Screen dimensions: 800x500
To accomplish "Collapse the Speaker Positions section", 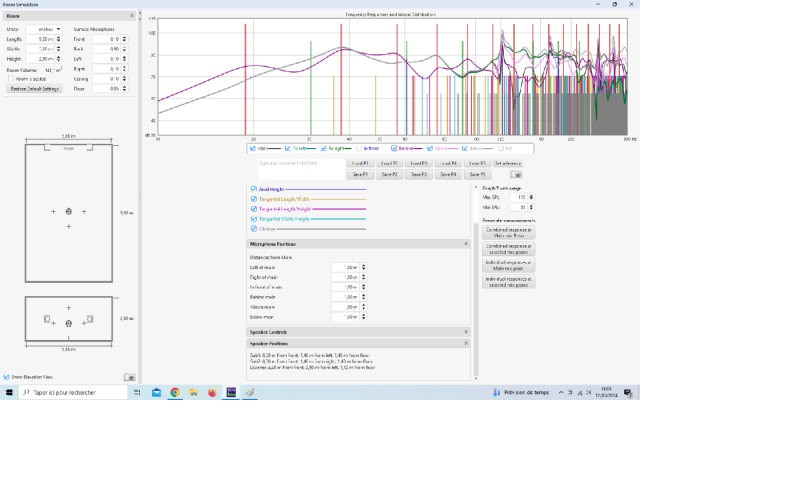I will point(466,344).
